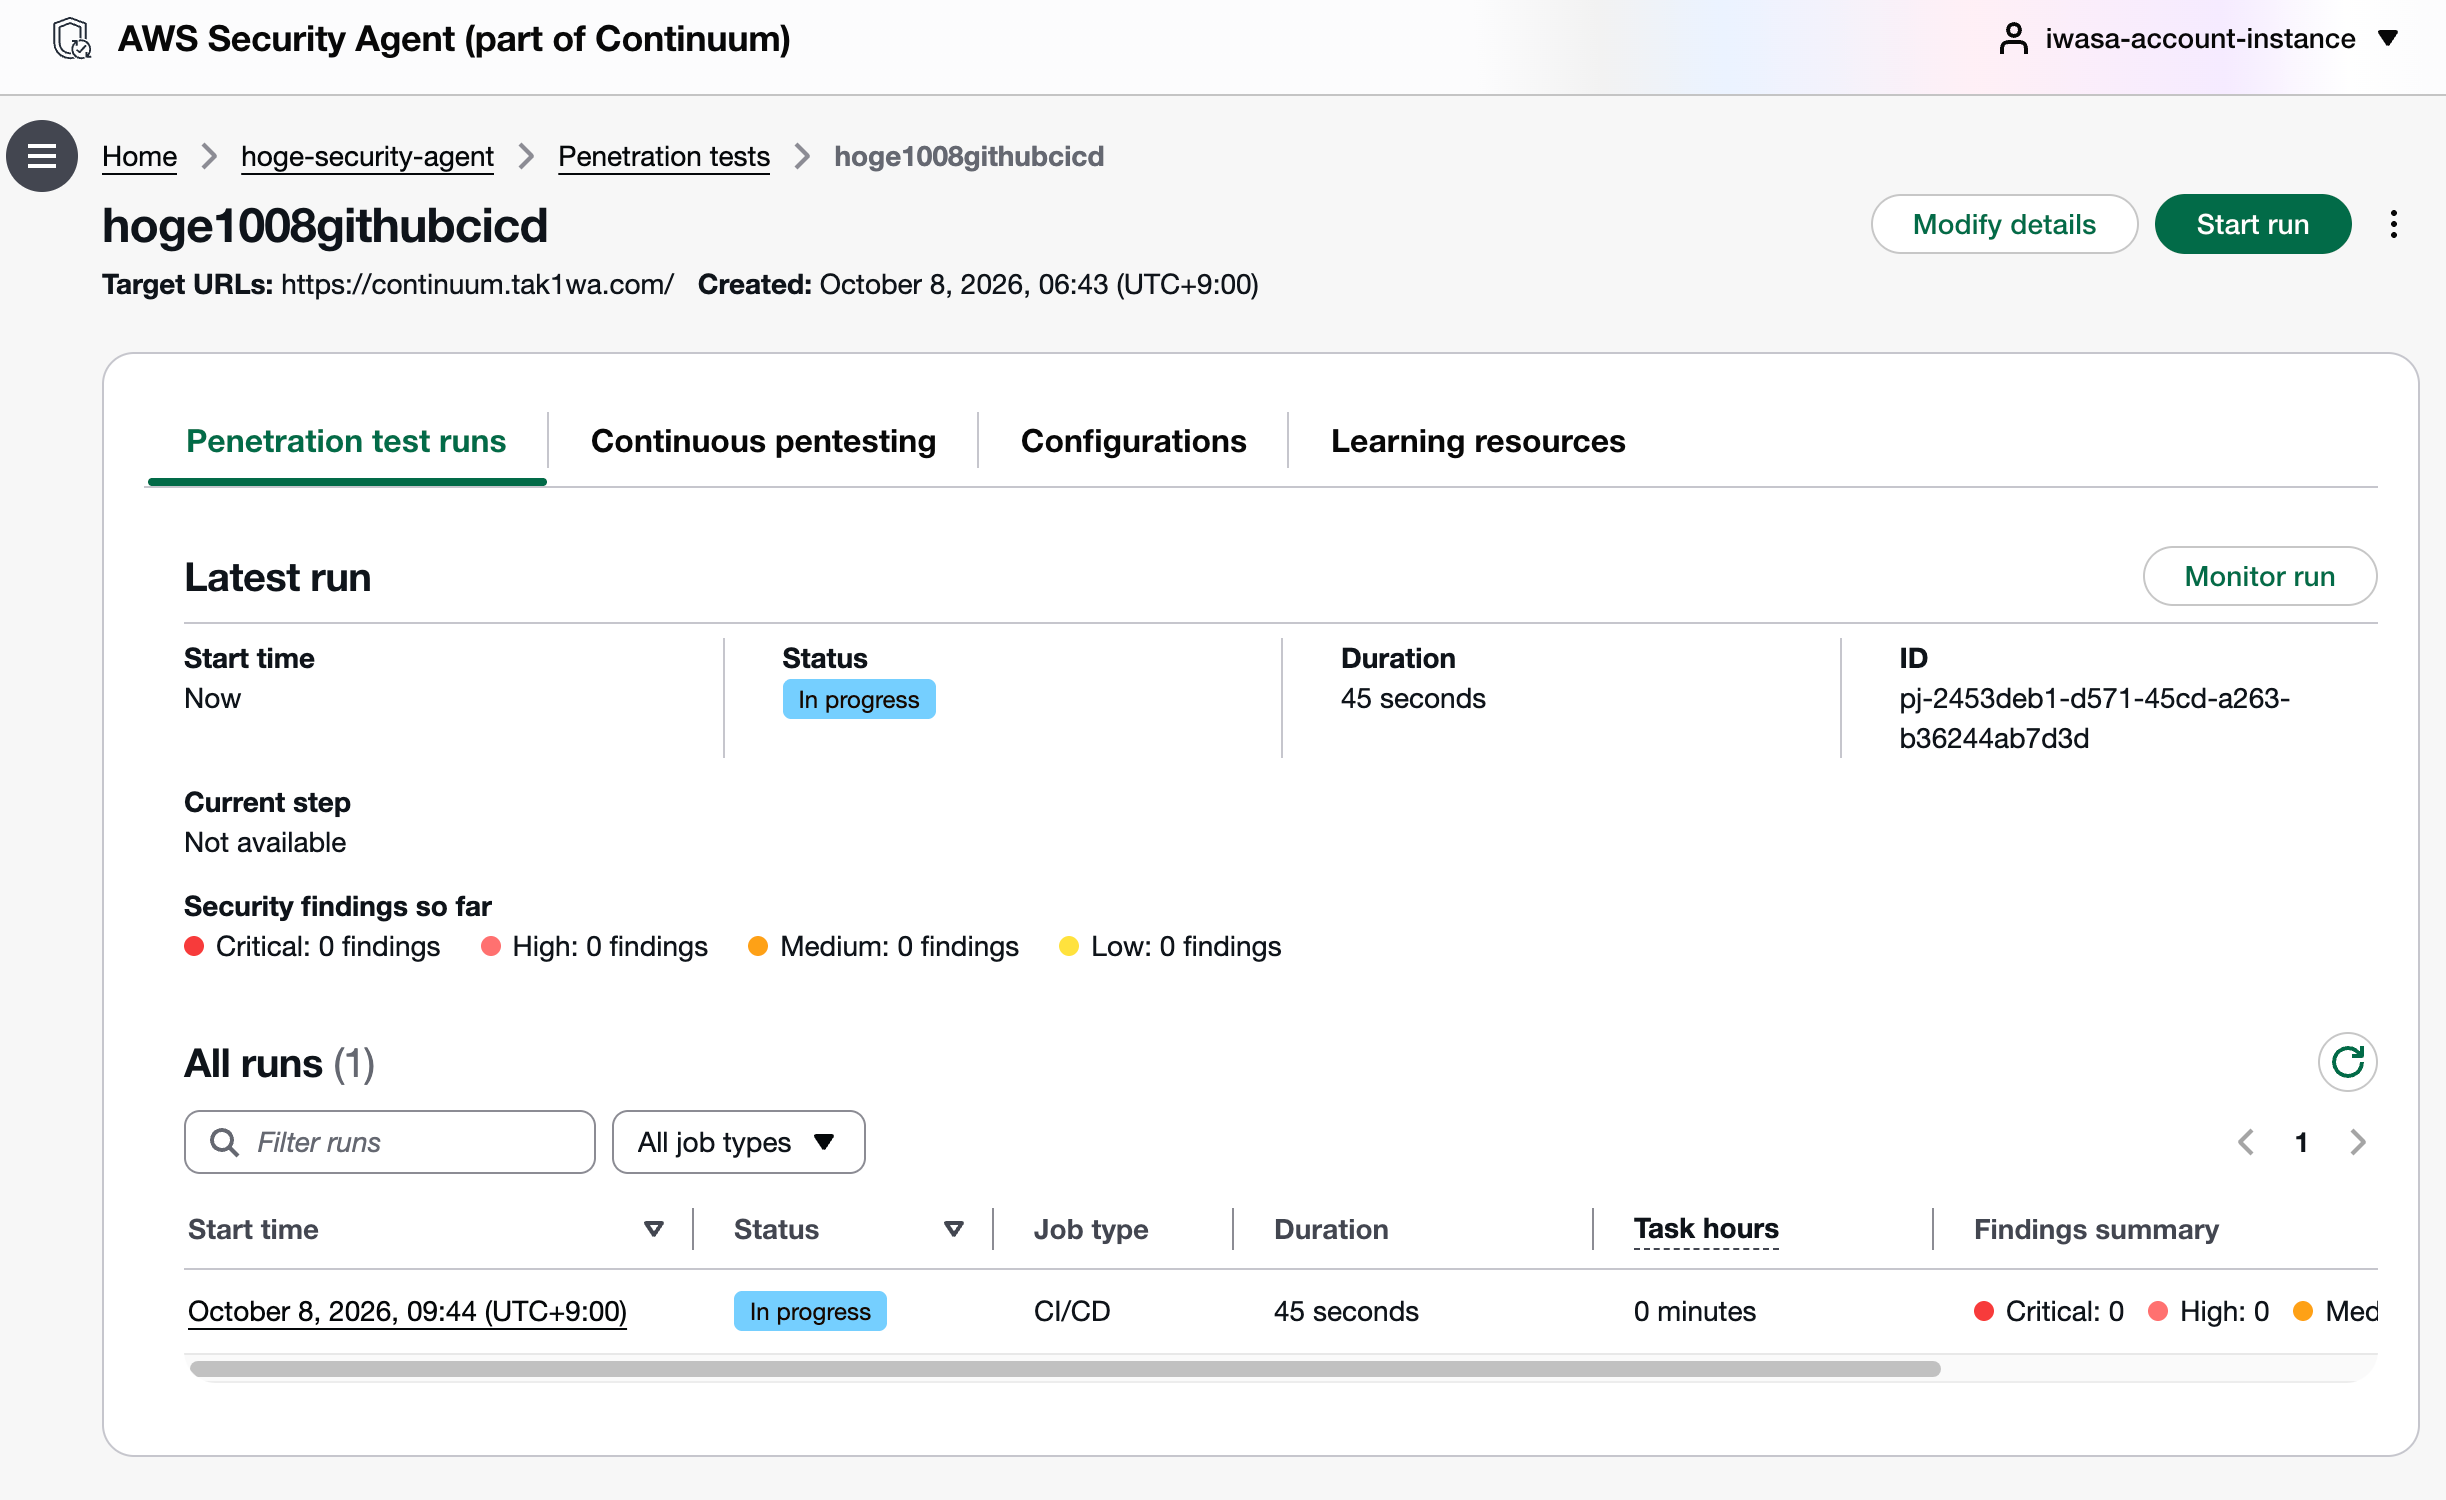Click the Target URL continuum.tak1wa.com text
The width and height of the screenshot is (2446, 1500).
(477, 284)
